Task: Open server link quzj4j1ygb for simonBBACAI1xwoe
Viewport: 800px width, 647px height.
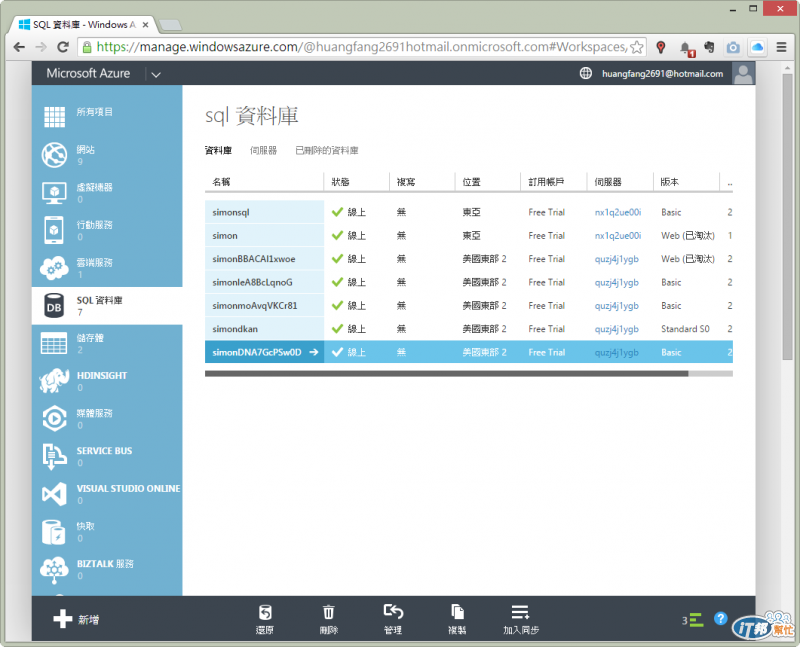Action: [617, 259]
